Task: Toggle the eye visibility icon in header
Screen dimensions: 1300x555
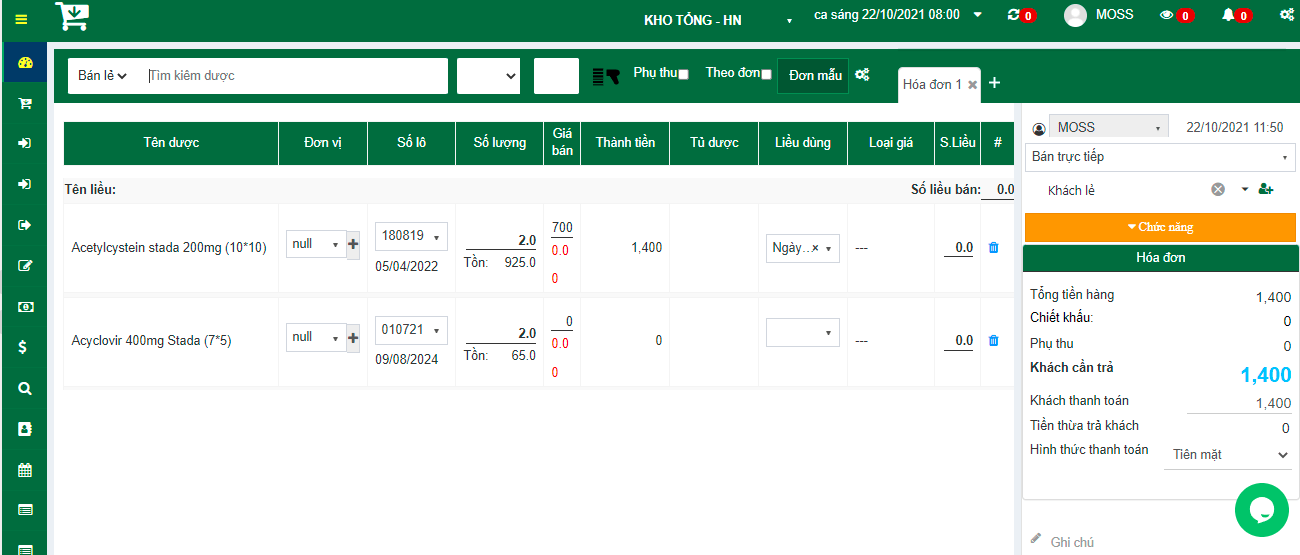Action: point(1166,15)
